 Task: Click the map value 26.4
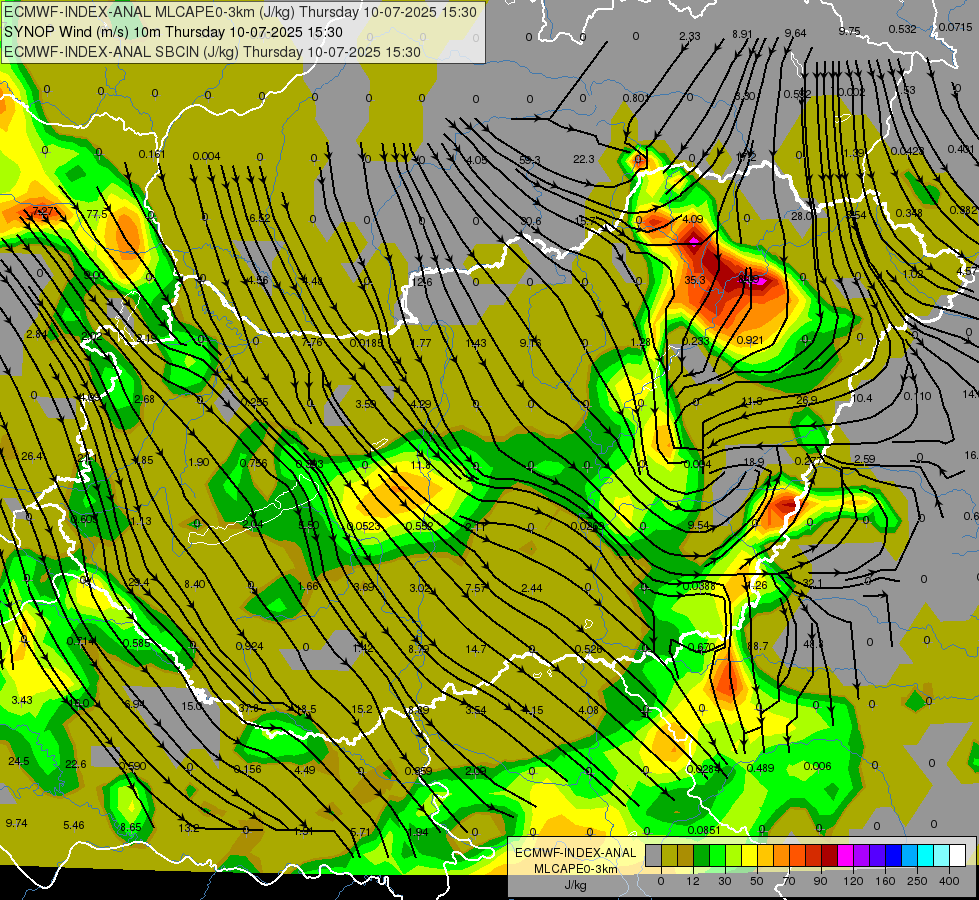(32, 456)
